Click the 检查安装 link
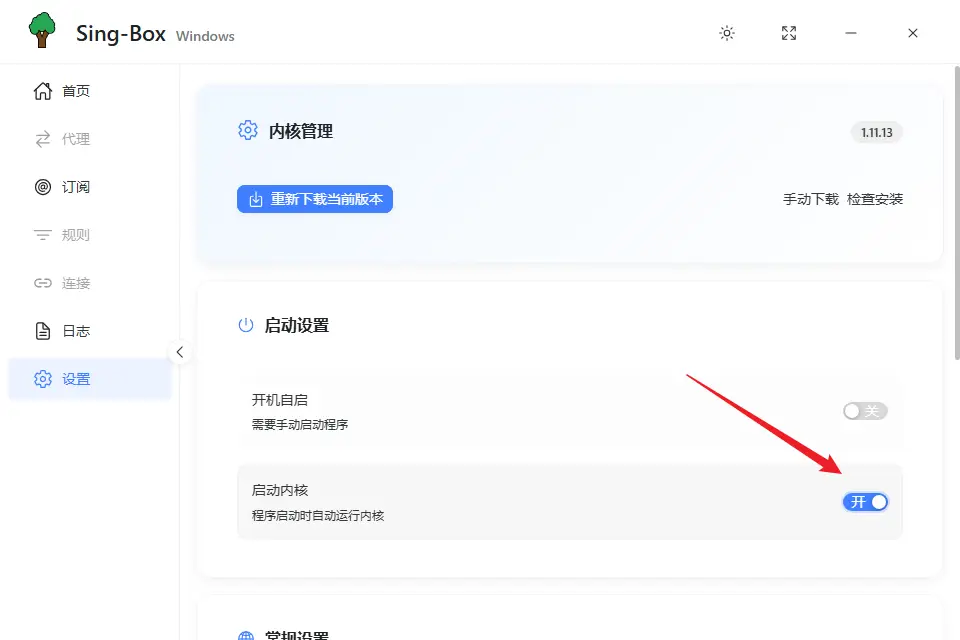 click(x=874, y=199)
